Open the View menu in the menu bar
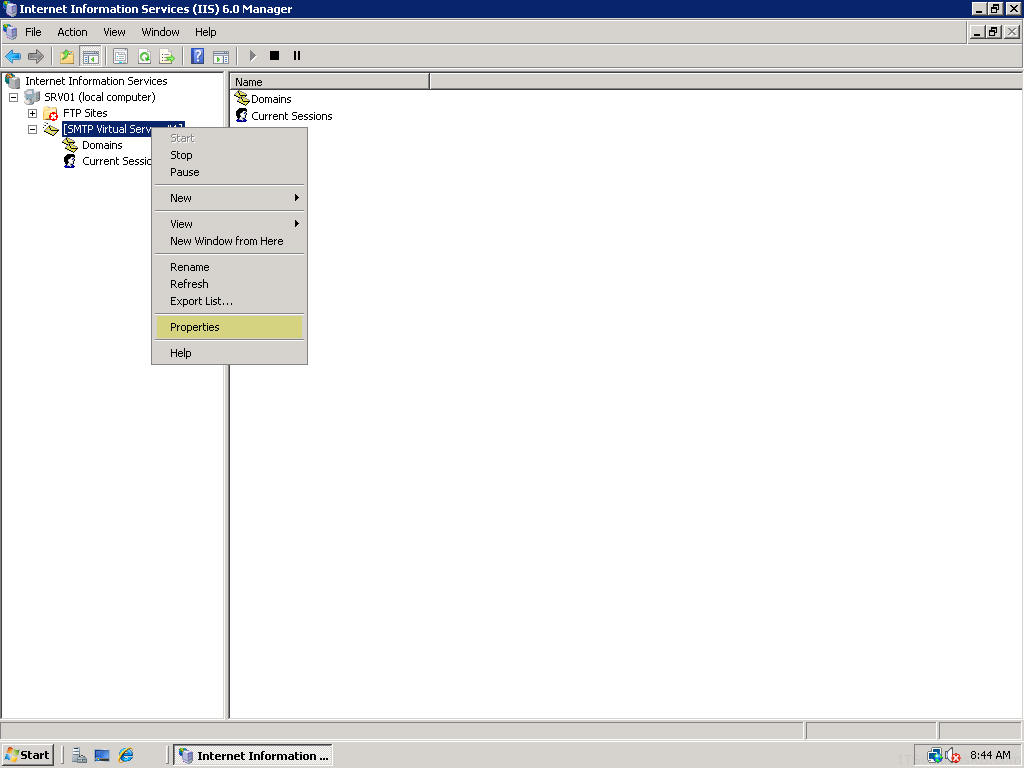Viewport: 1024px width, 768px height. [x=114, y=32]
